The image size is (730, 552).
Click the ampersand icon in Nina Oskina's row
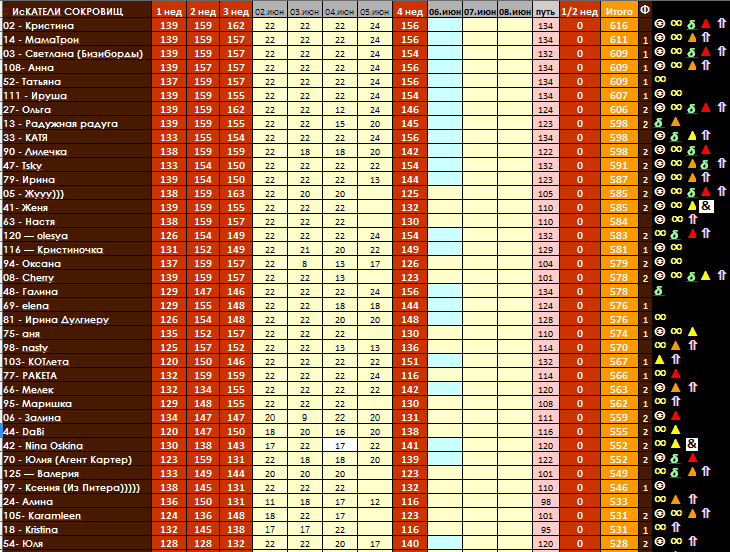tap(691, 444)
